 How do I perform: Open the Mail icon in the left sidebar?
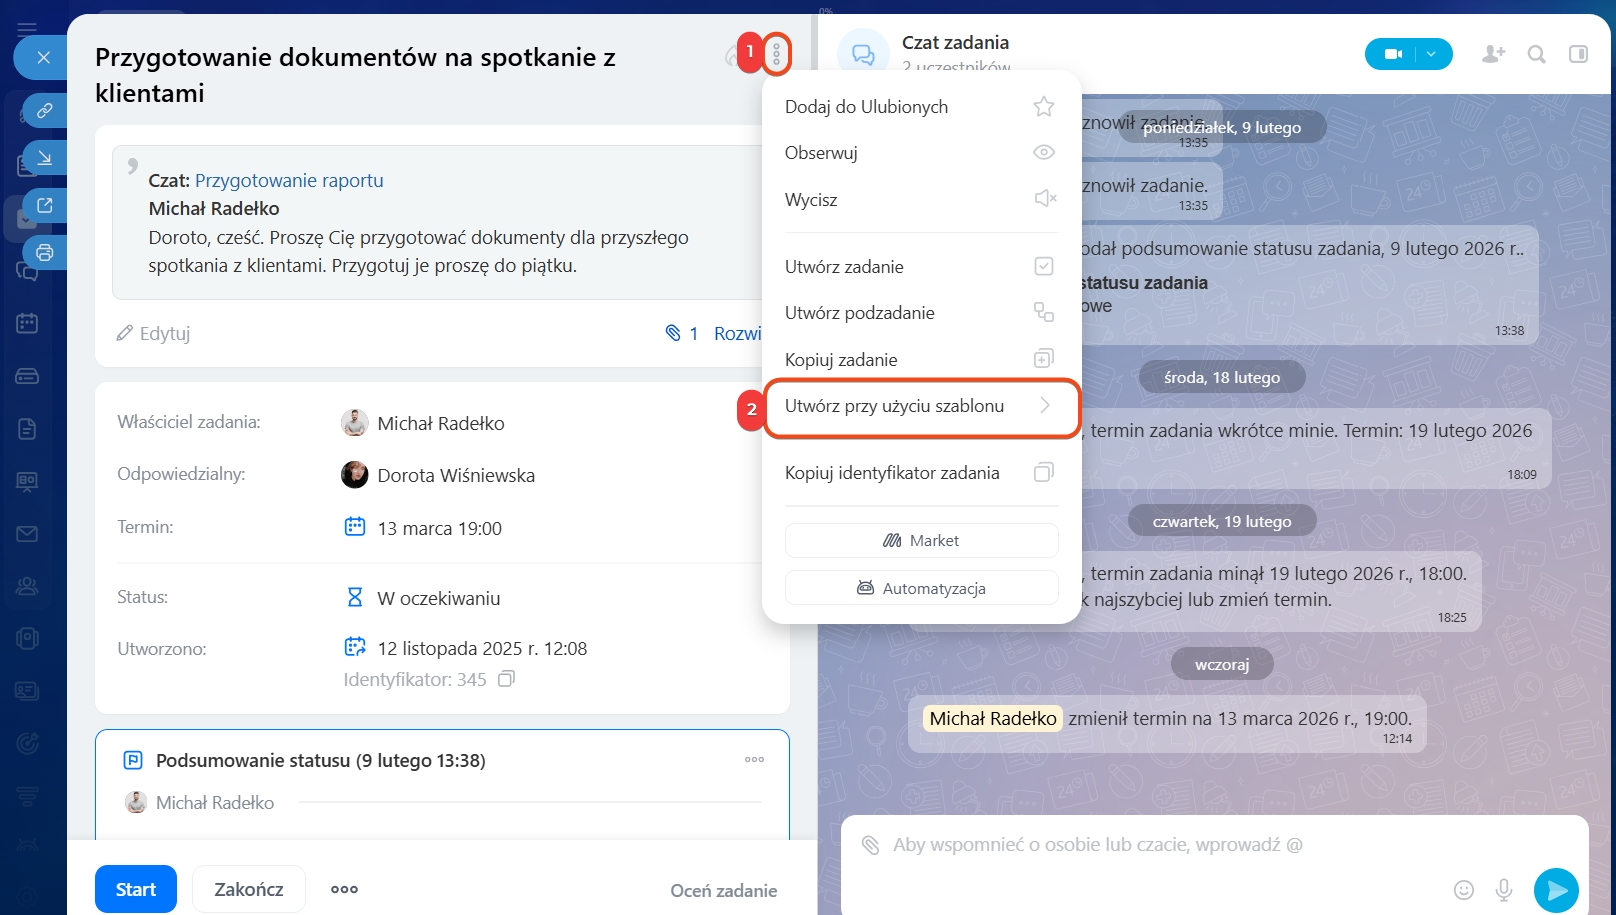[x=27, y=534]
